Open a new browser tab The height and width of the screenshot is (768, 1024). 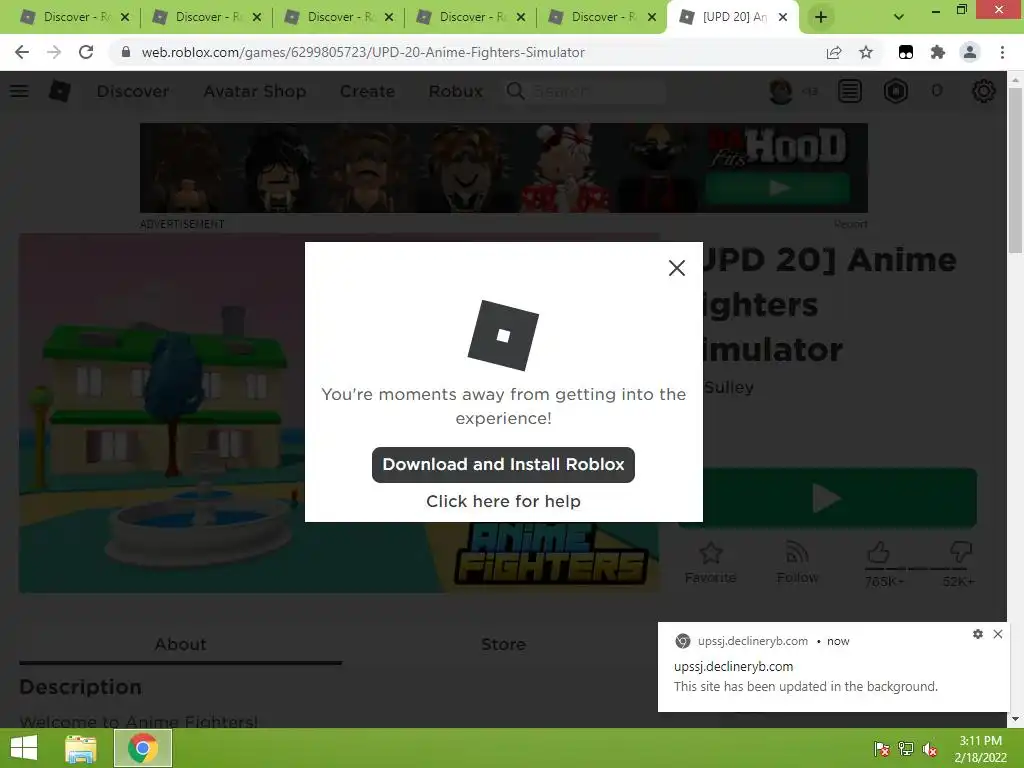[x=821, y=17]
